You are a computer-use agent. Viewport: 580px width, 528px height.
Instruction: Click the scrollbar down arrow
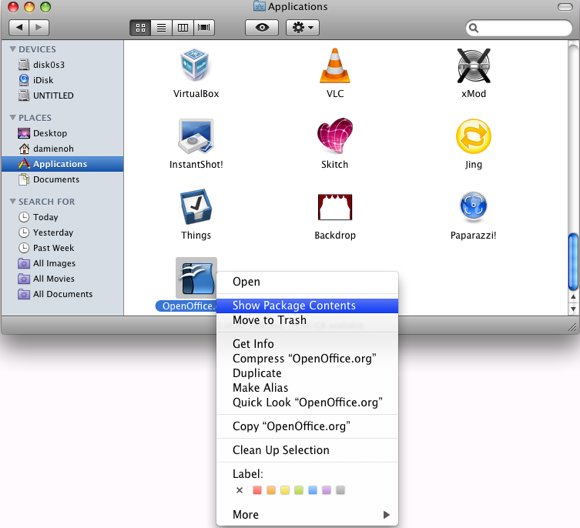tap(573, 309)
